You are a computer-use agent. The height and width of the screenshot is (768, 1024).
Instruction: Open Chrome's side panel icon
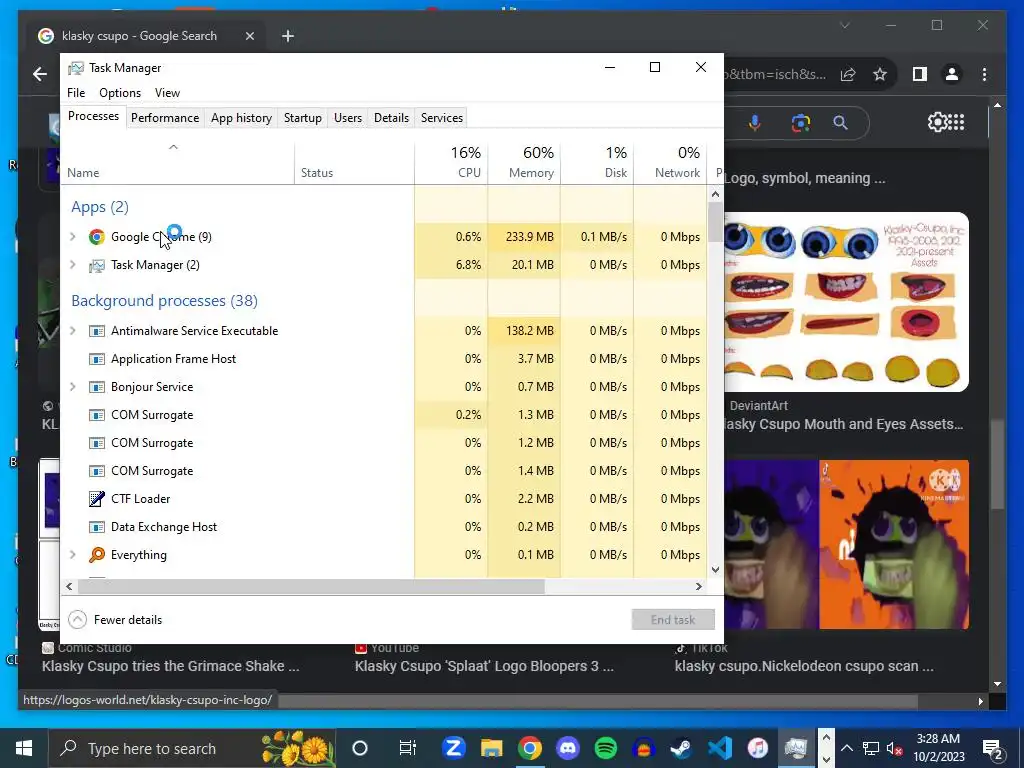[920, 74]
